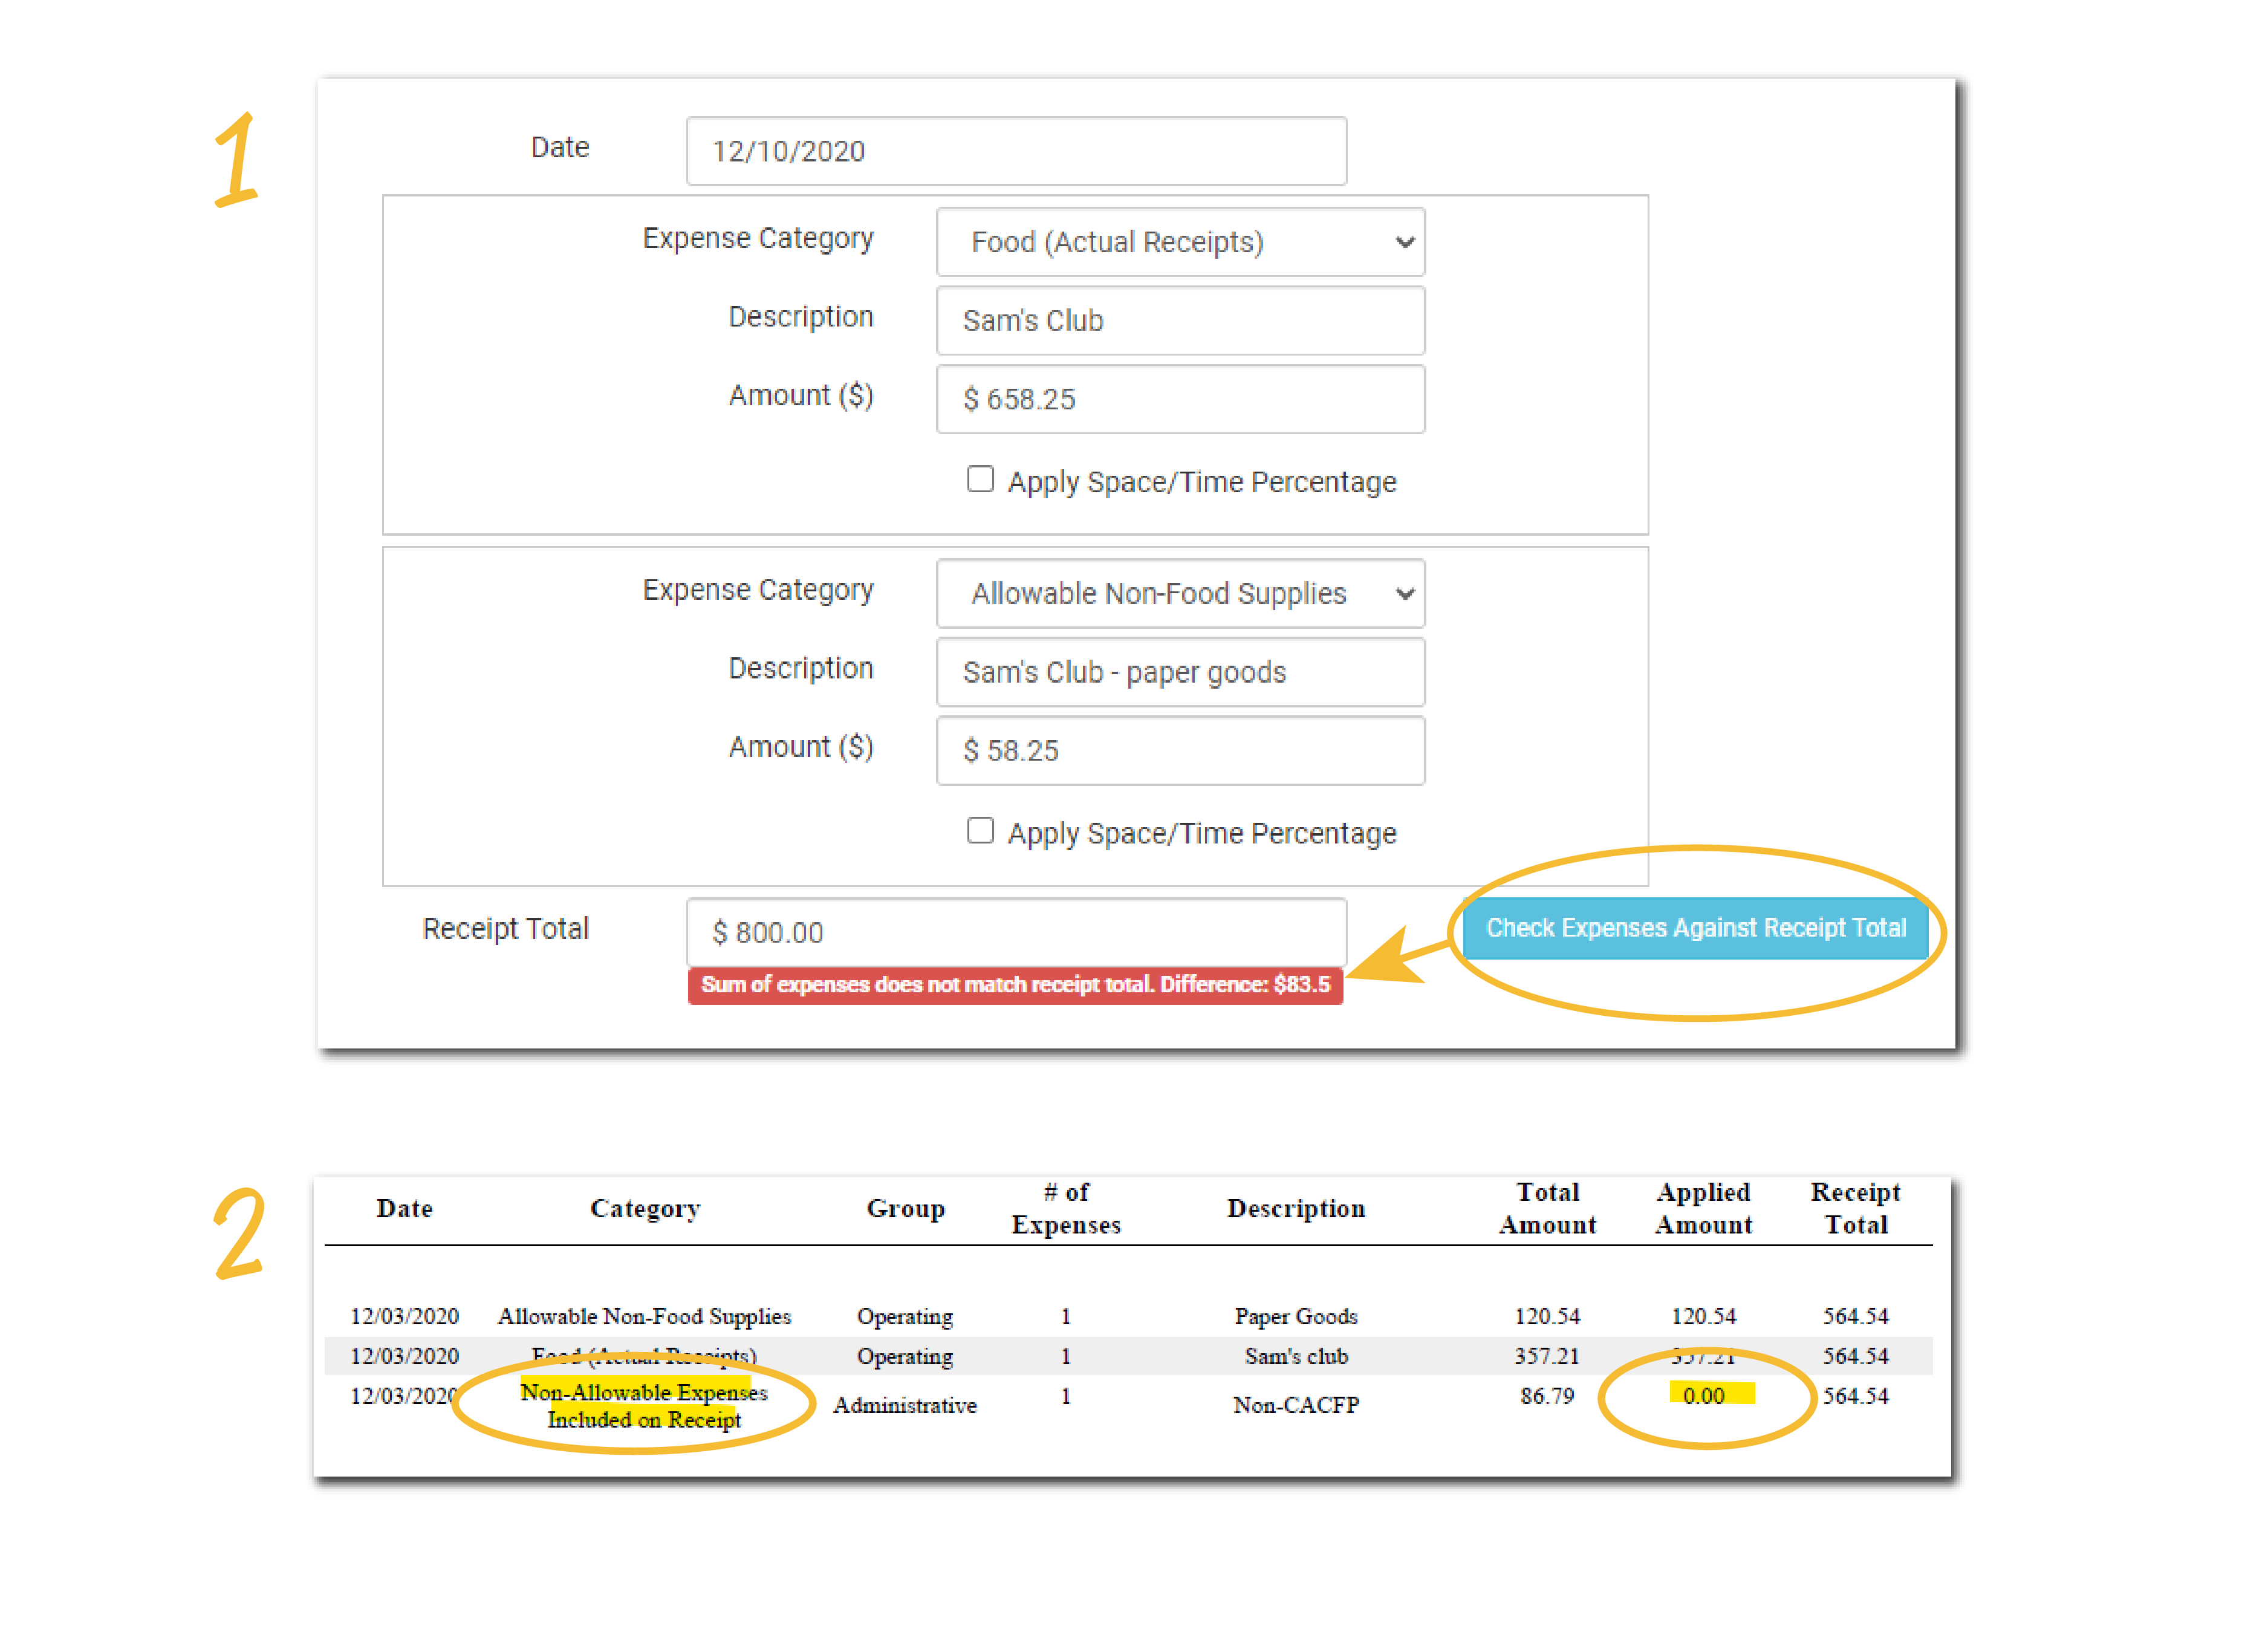2268x1638 pixels.
Task: Click the highlighted 0.00 applied amount
Action: point(1704,1395)
